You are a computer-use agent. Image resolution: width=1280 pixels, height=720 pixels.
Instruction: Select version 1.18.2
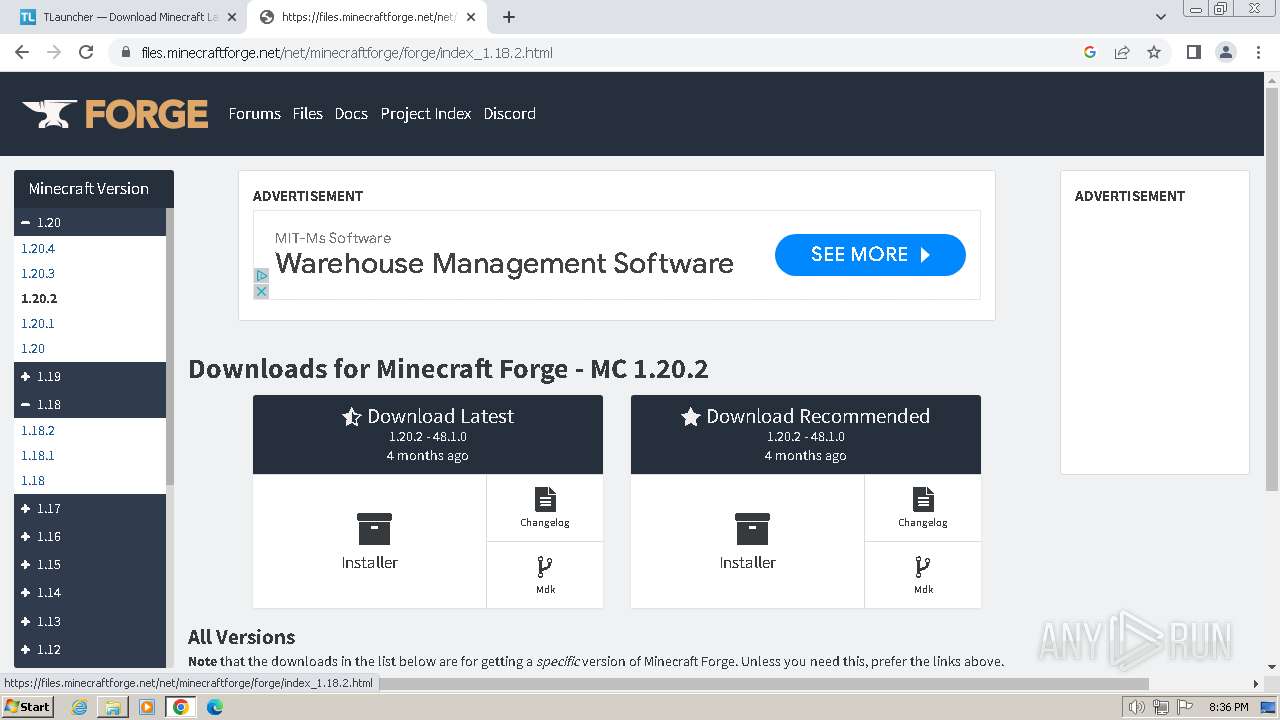pyautogui.click(x=38, y=430)
